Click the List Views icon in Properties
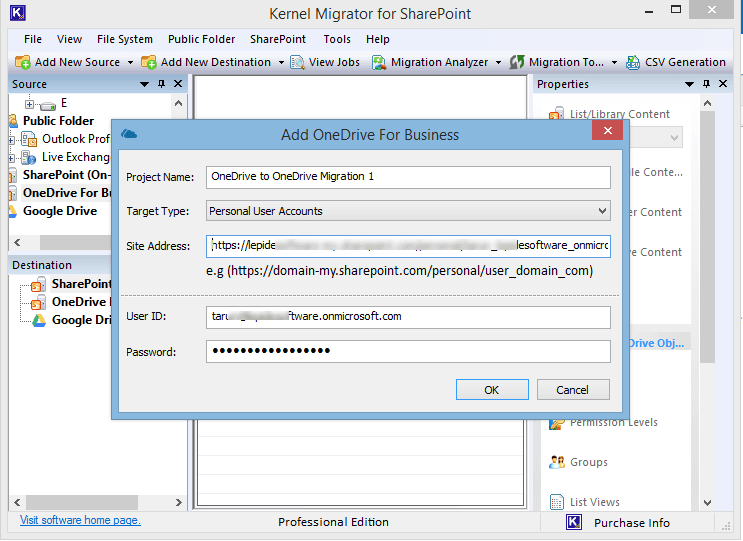This screenshot has width=743, height=541. 557,502
